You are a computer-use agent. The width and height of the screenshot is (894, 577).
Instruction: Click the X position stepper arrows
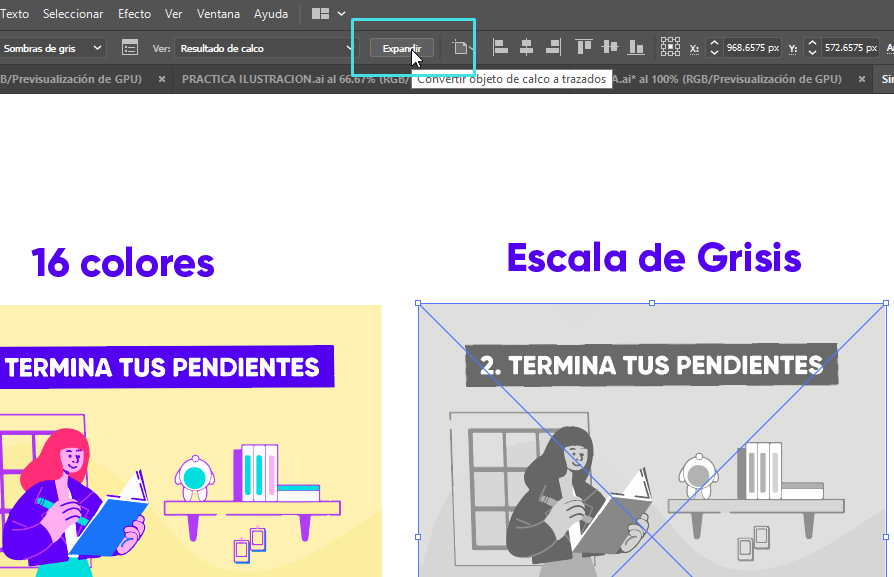pos(714,47)
